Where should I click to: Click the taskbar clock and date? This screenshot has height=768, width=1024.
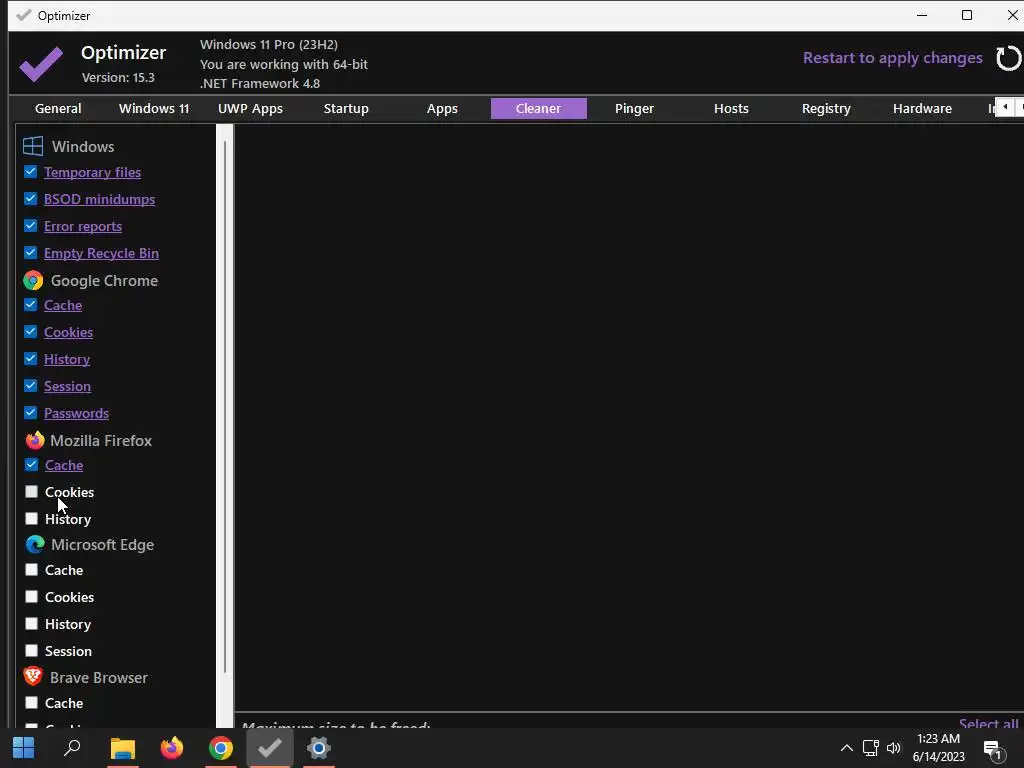[938, 748]
